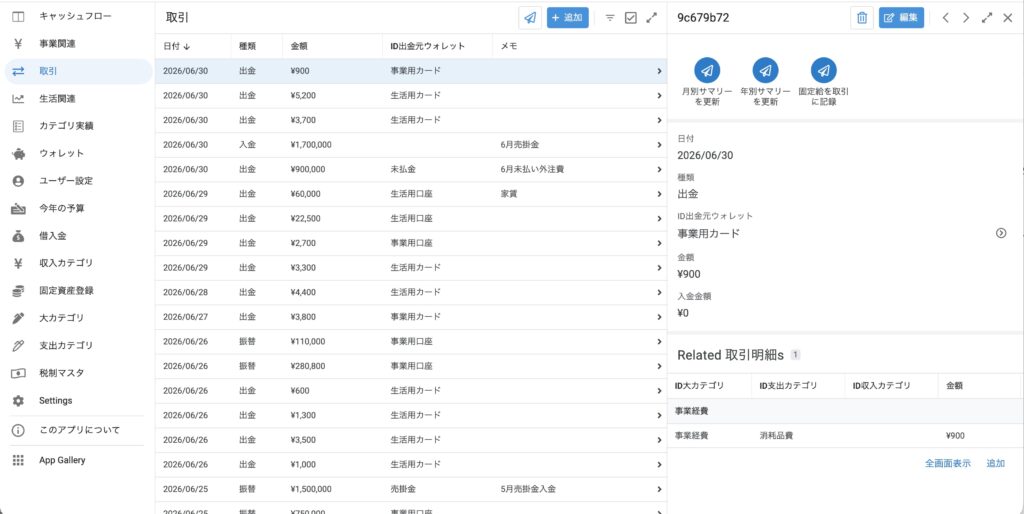
Task: Open 生活関連 menu label
Action: [57, 99]
